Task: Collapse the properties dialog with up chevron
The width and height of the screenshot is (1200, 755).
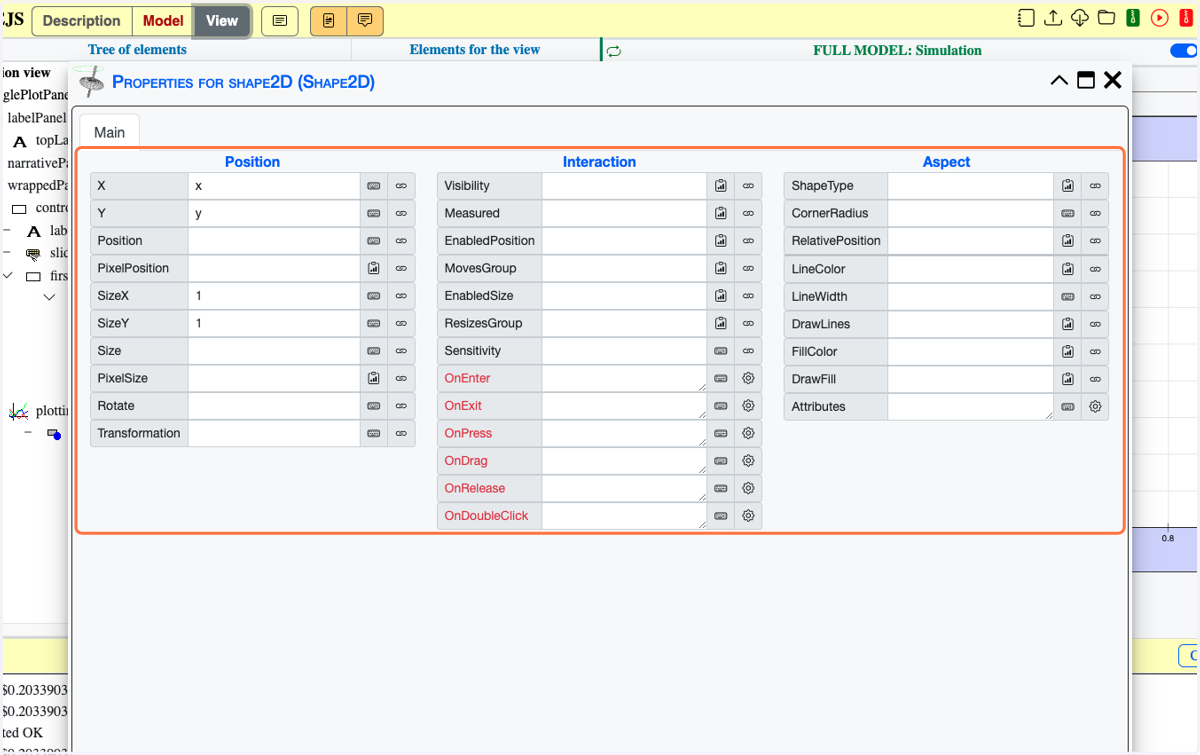Action: 1059,81
